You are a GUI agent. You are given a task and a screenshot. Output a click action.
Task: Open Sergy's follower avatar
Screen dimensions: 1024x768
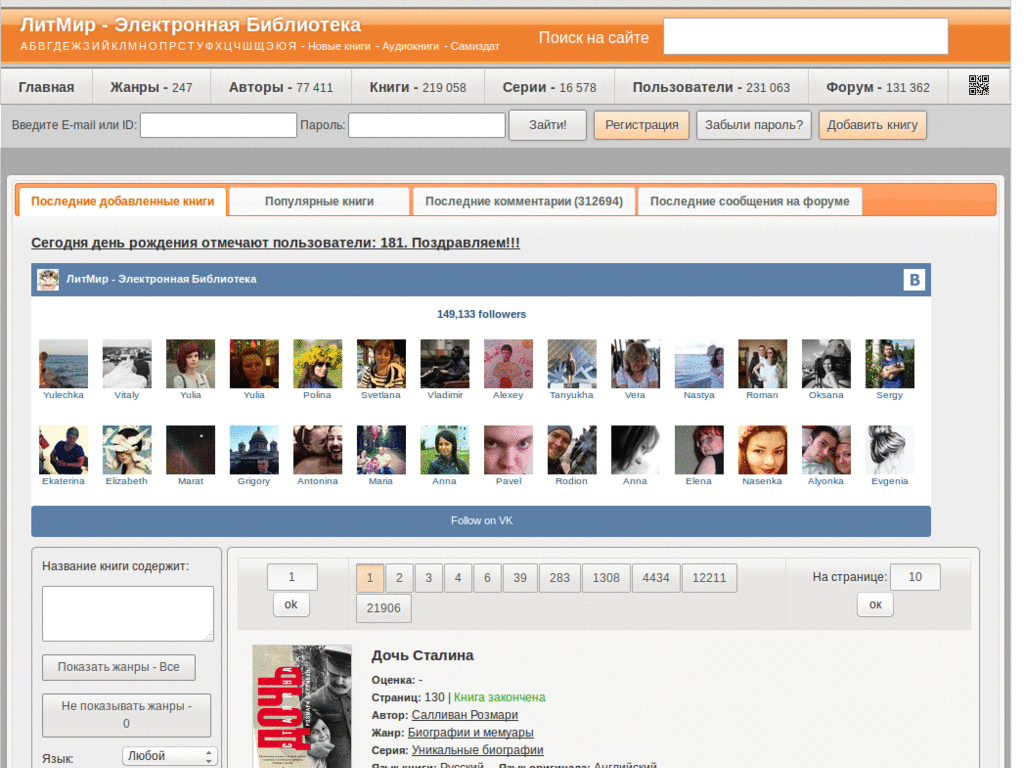coord(889,364)
